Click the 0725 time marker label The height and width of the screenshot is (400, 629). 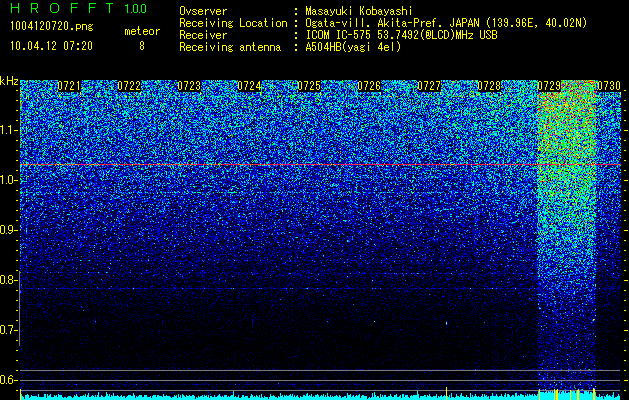(x=309, y=86)
